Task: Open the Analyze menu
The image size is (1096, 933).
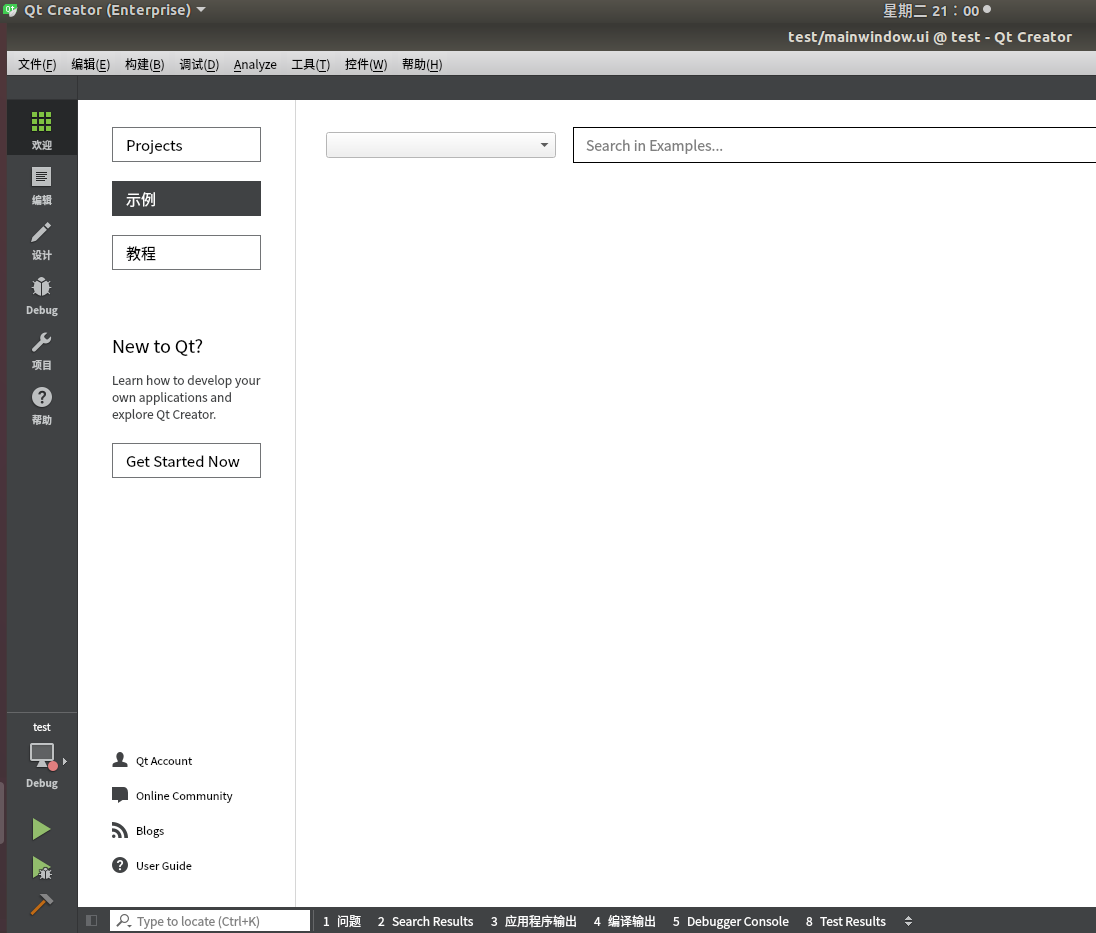Action: tap(255, 64)
